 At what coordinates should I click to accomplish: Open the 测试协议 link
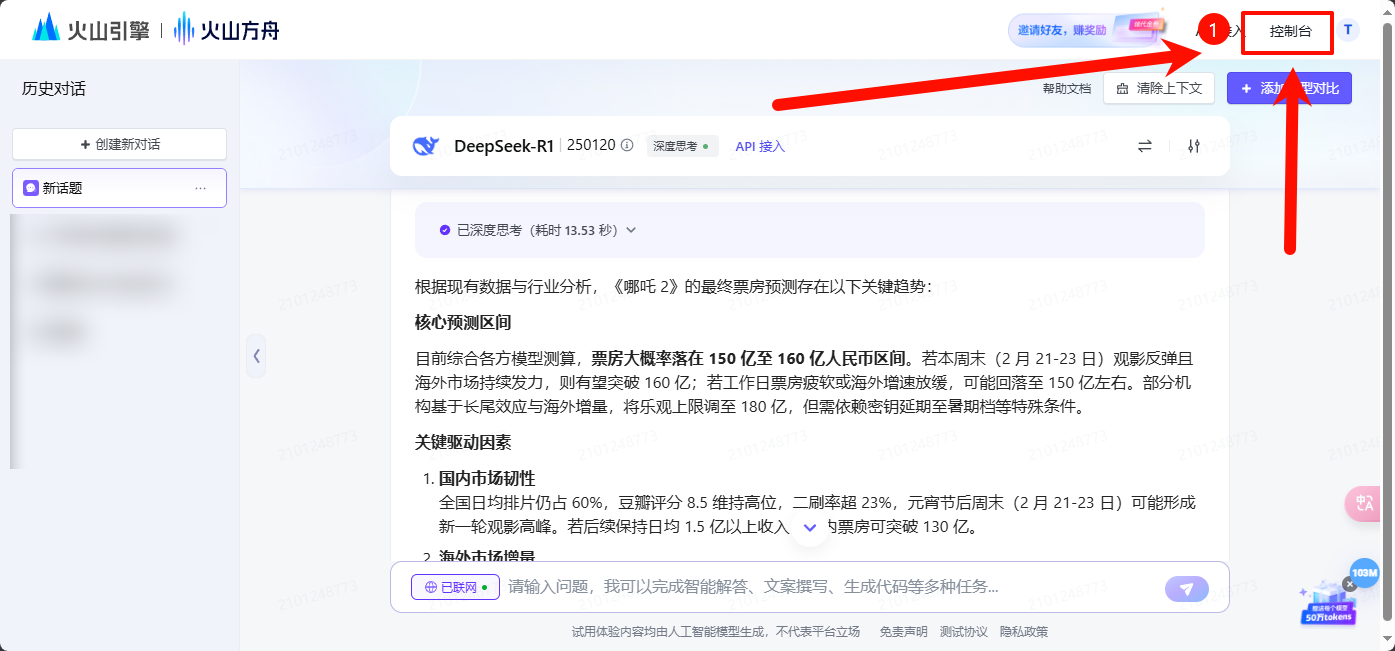(964, 632)
